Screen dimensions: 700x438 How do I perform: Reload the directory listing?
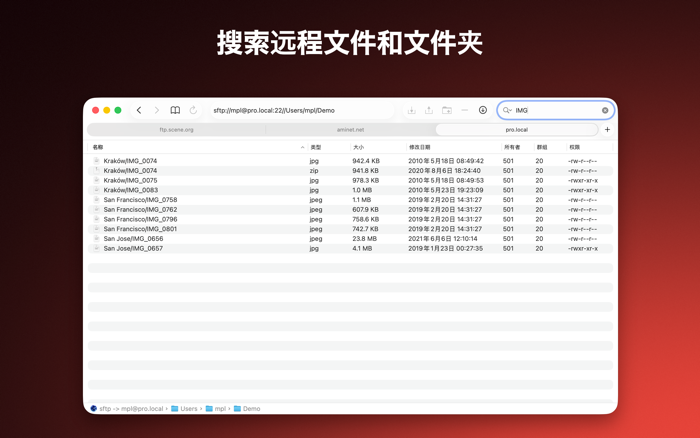click(193, 110)
